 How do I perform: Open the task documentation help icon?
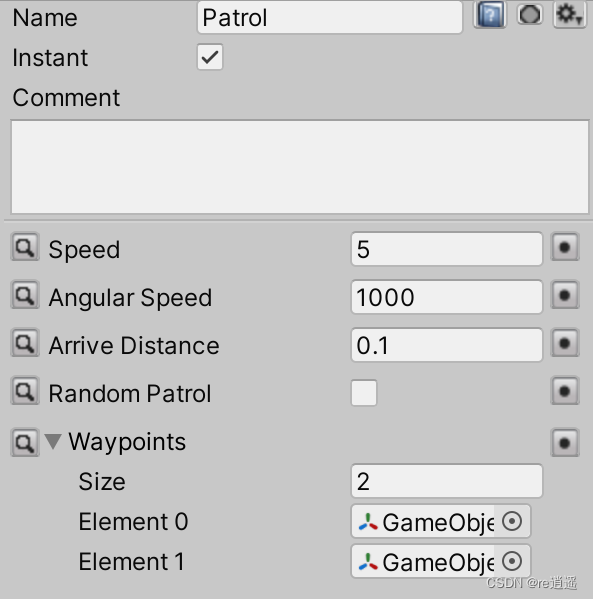click(x=490, y=15)
